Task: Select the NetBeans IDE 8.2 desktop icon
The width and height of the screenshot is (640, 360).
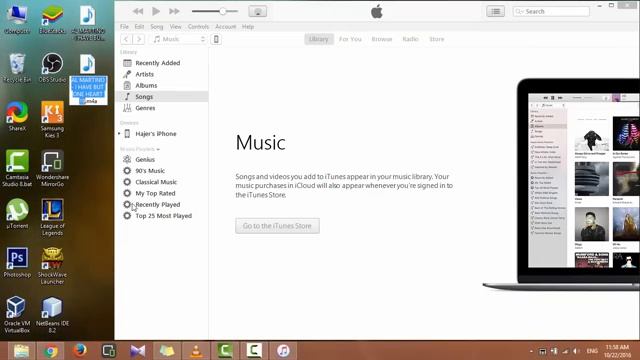Action: point(52,315)
